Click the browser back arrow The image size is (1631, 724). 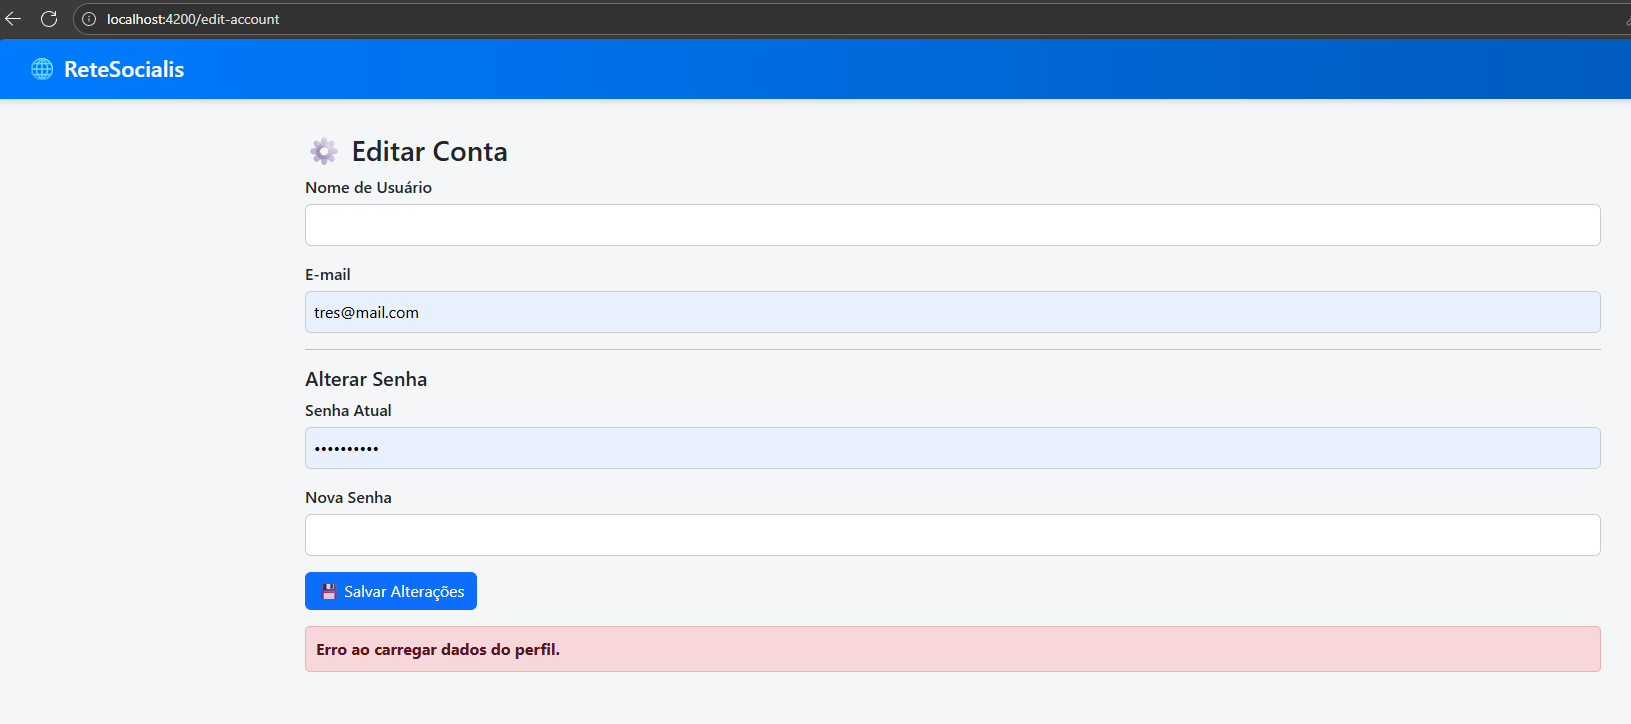13,19
